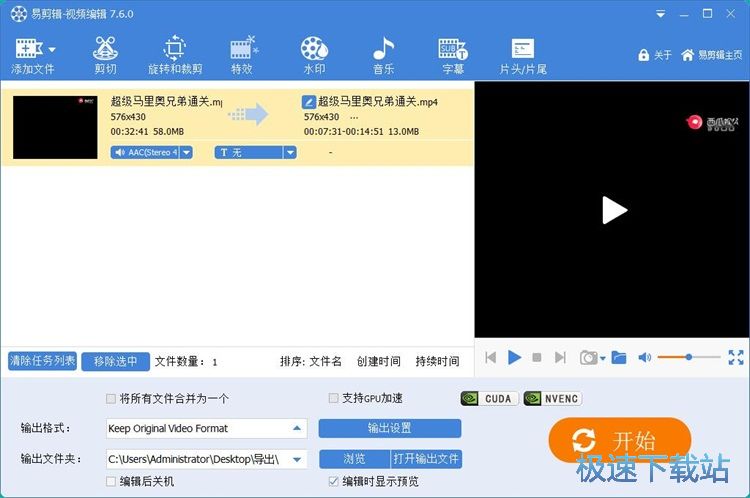This screenshot has width=750, height=498.
Task: Mute the audio with speaker icon
Action: pyautogui.click(x=644, y=357)
